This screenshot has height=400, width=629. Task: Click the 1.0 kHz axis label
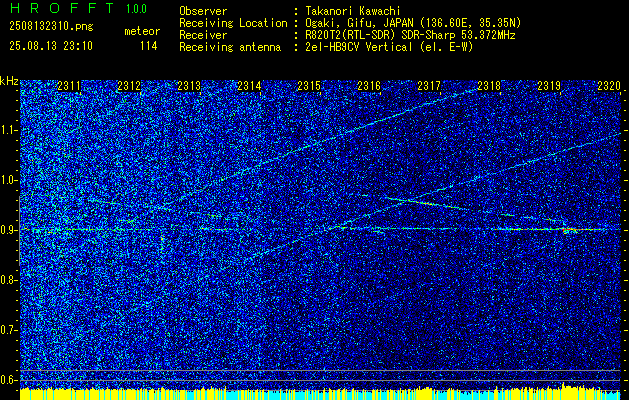tap(8, 180)
